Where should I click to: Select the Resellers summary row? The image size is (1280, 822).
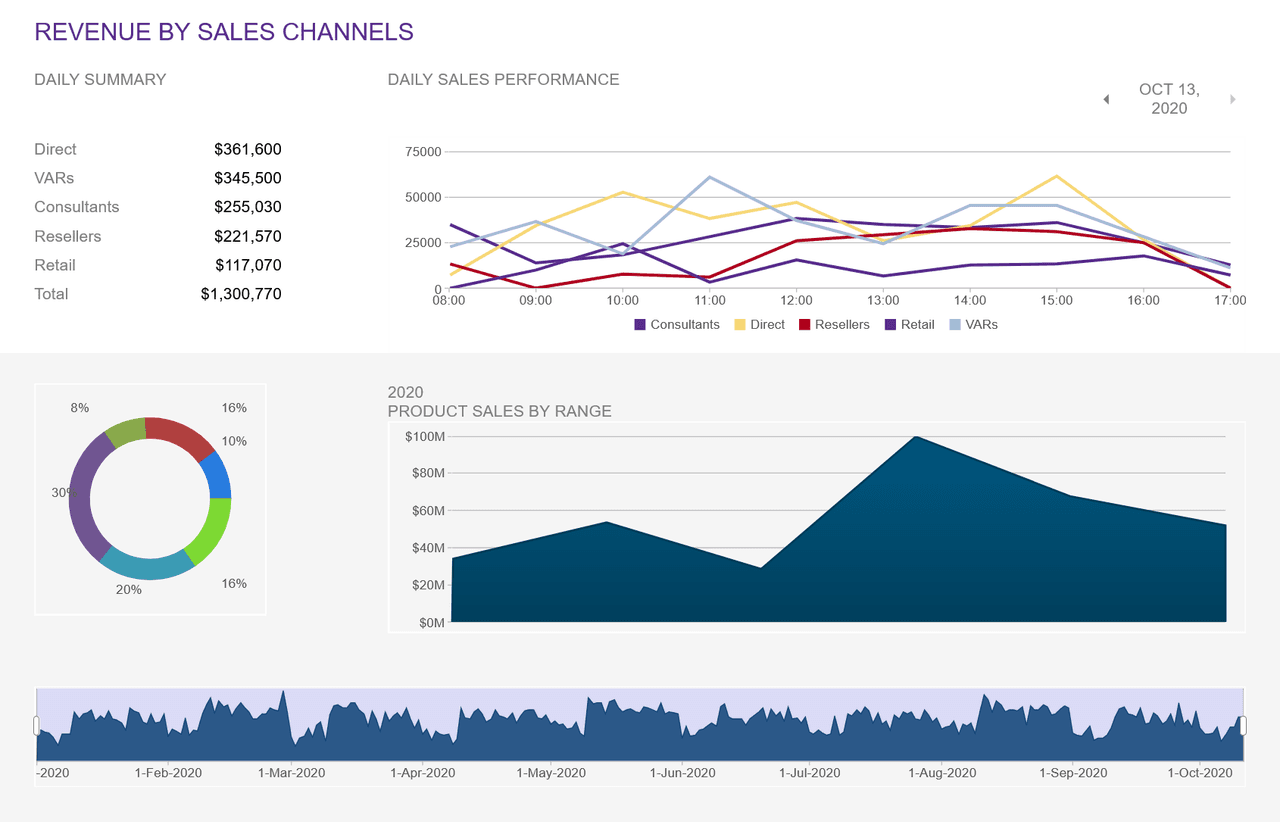158,236
